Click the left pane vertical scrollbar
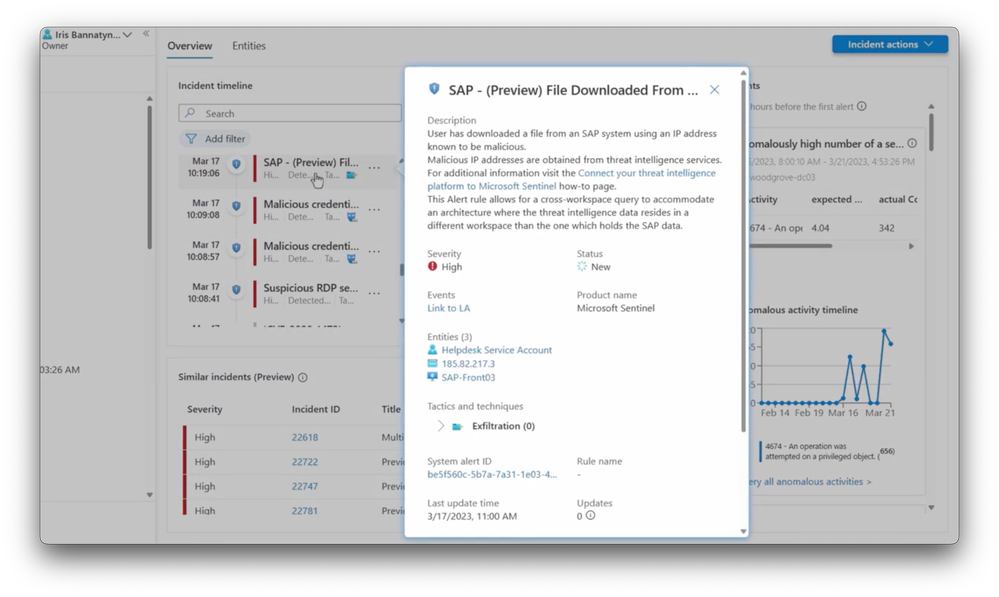Screen dimensions: 999x597 tap(150, 177)
